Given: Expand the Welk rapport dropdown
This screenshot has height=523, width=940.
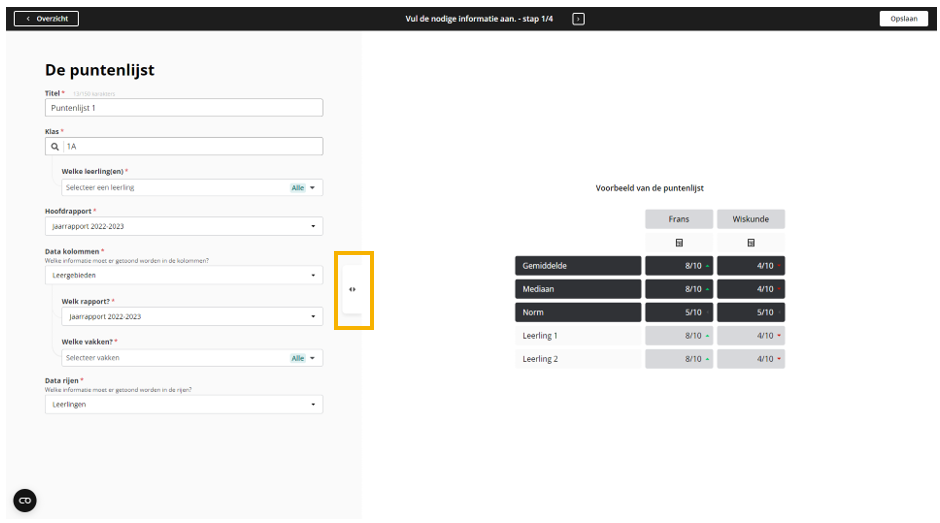Looking at the screenshot, I should (x=192, y=316).
